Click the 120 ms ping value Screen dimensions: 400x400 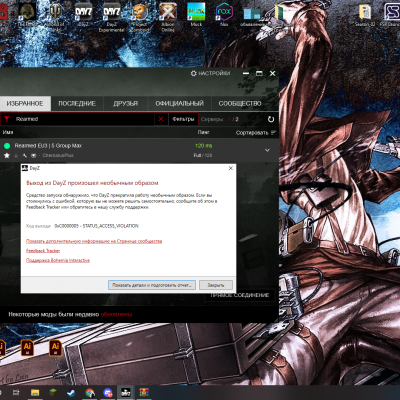click(204, 146)
